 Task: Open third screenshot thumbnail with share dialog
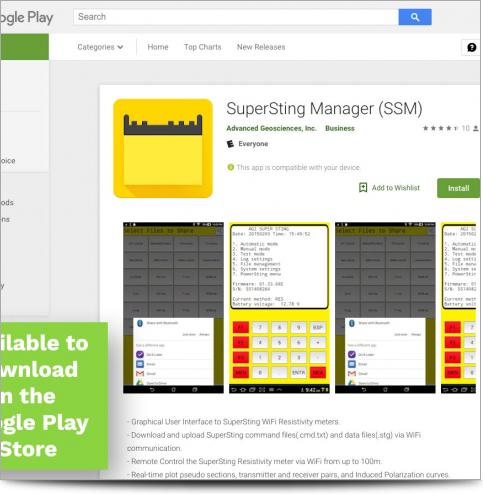[385, 308]
